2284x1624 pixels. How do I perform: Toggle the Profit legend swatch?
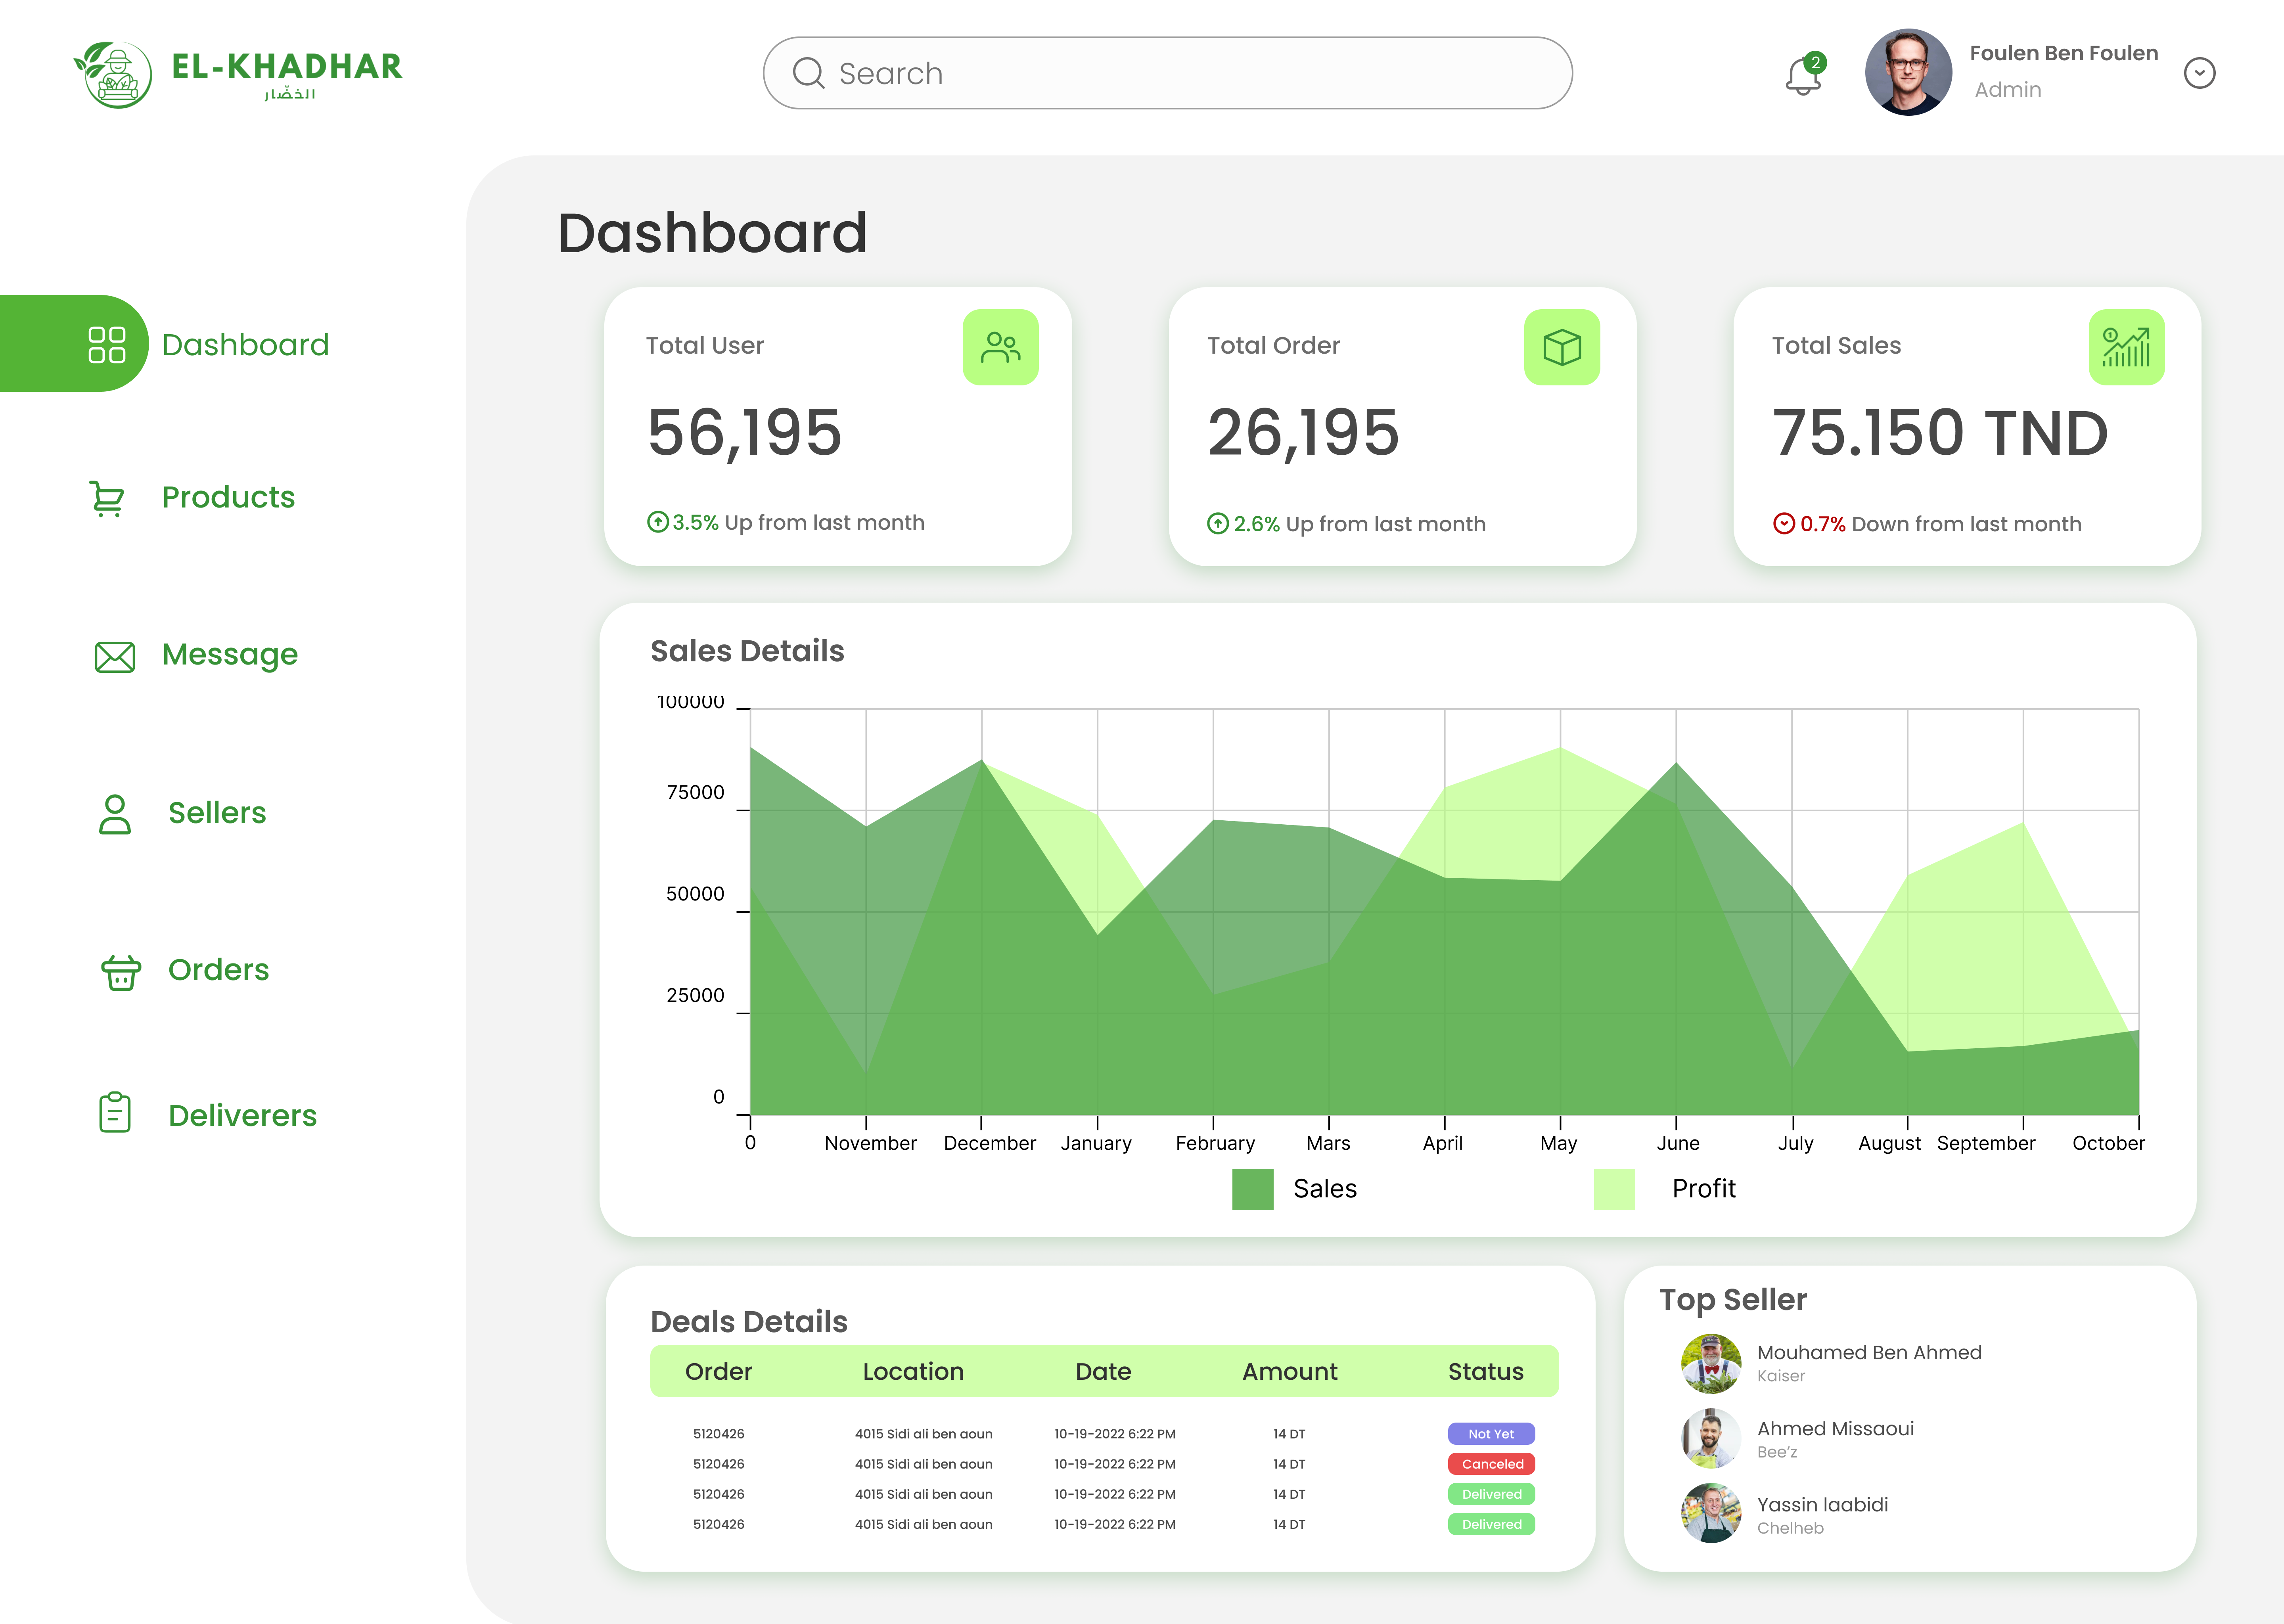pos(1613,1189)
